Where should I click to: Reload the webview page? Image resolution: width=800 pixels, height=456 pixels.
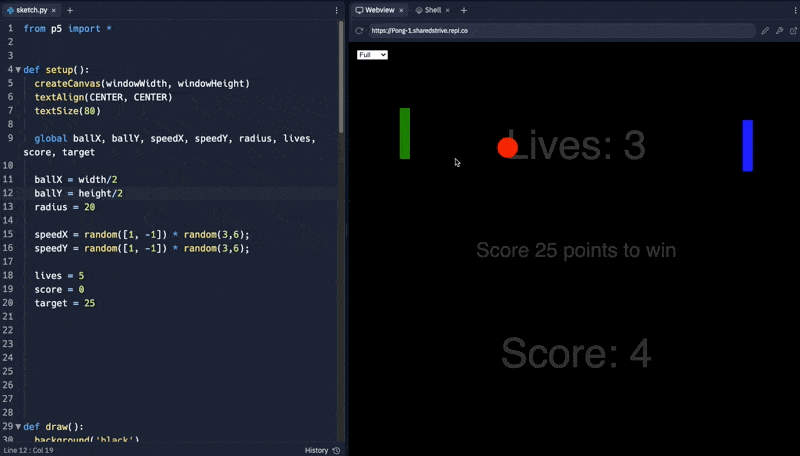(359, 31)
